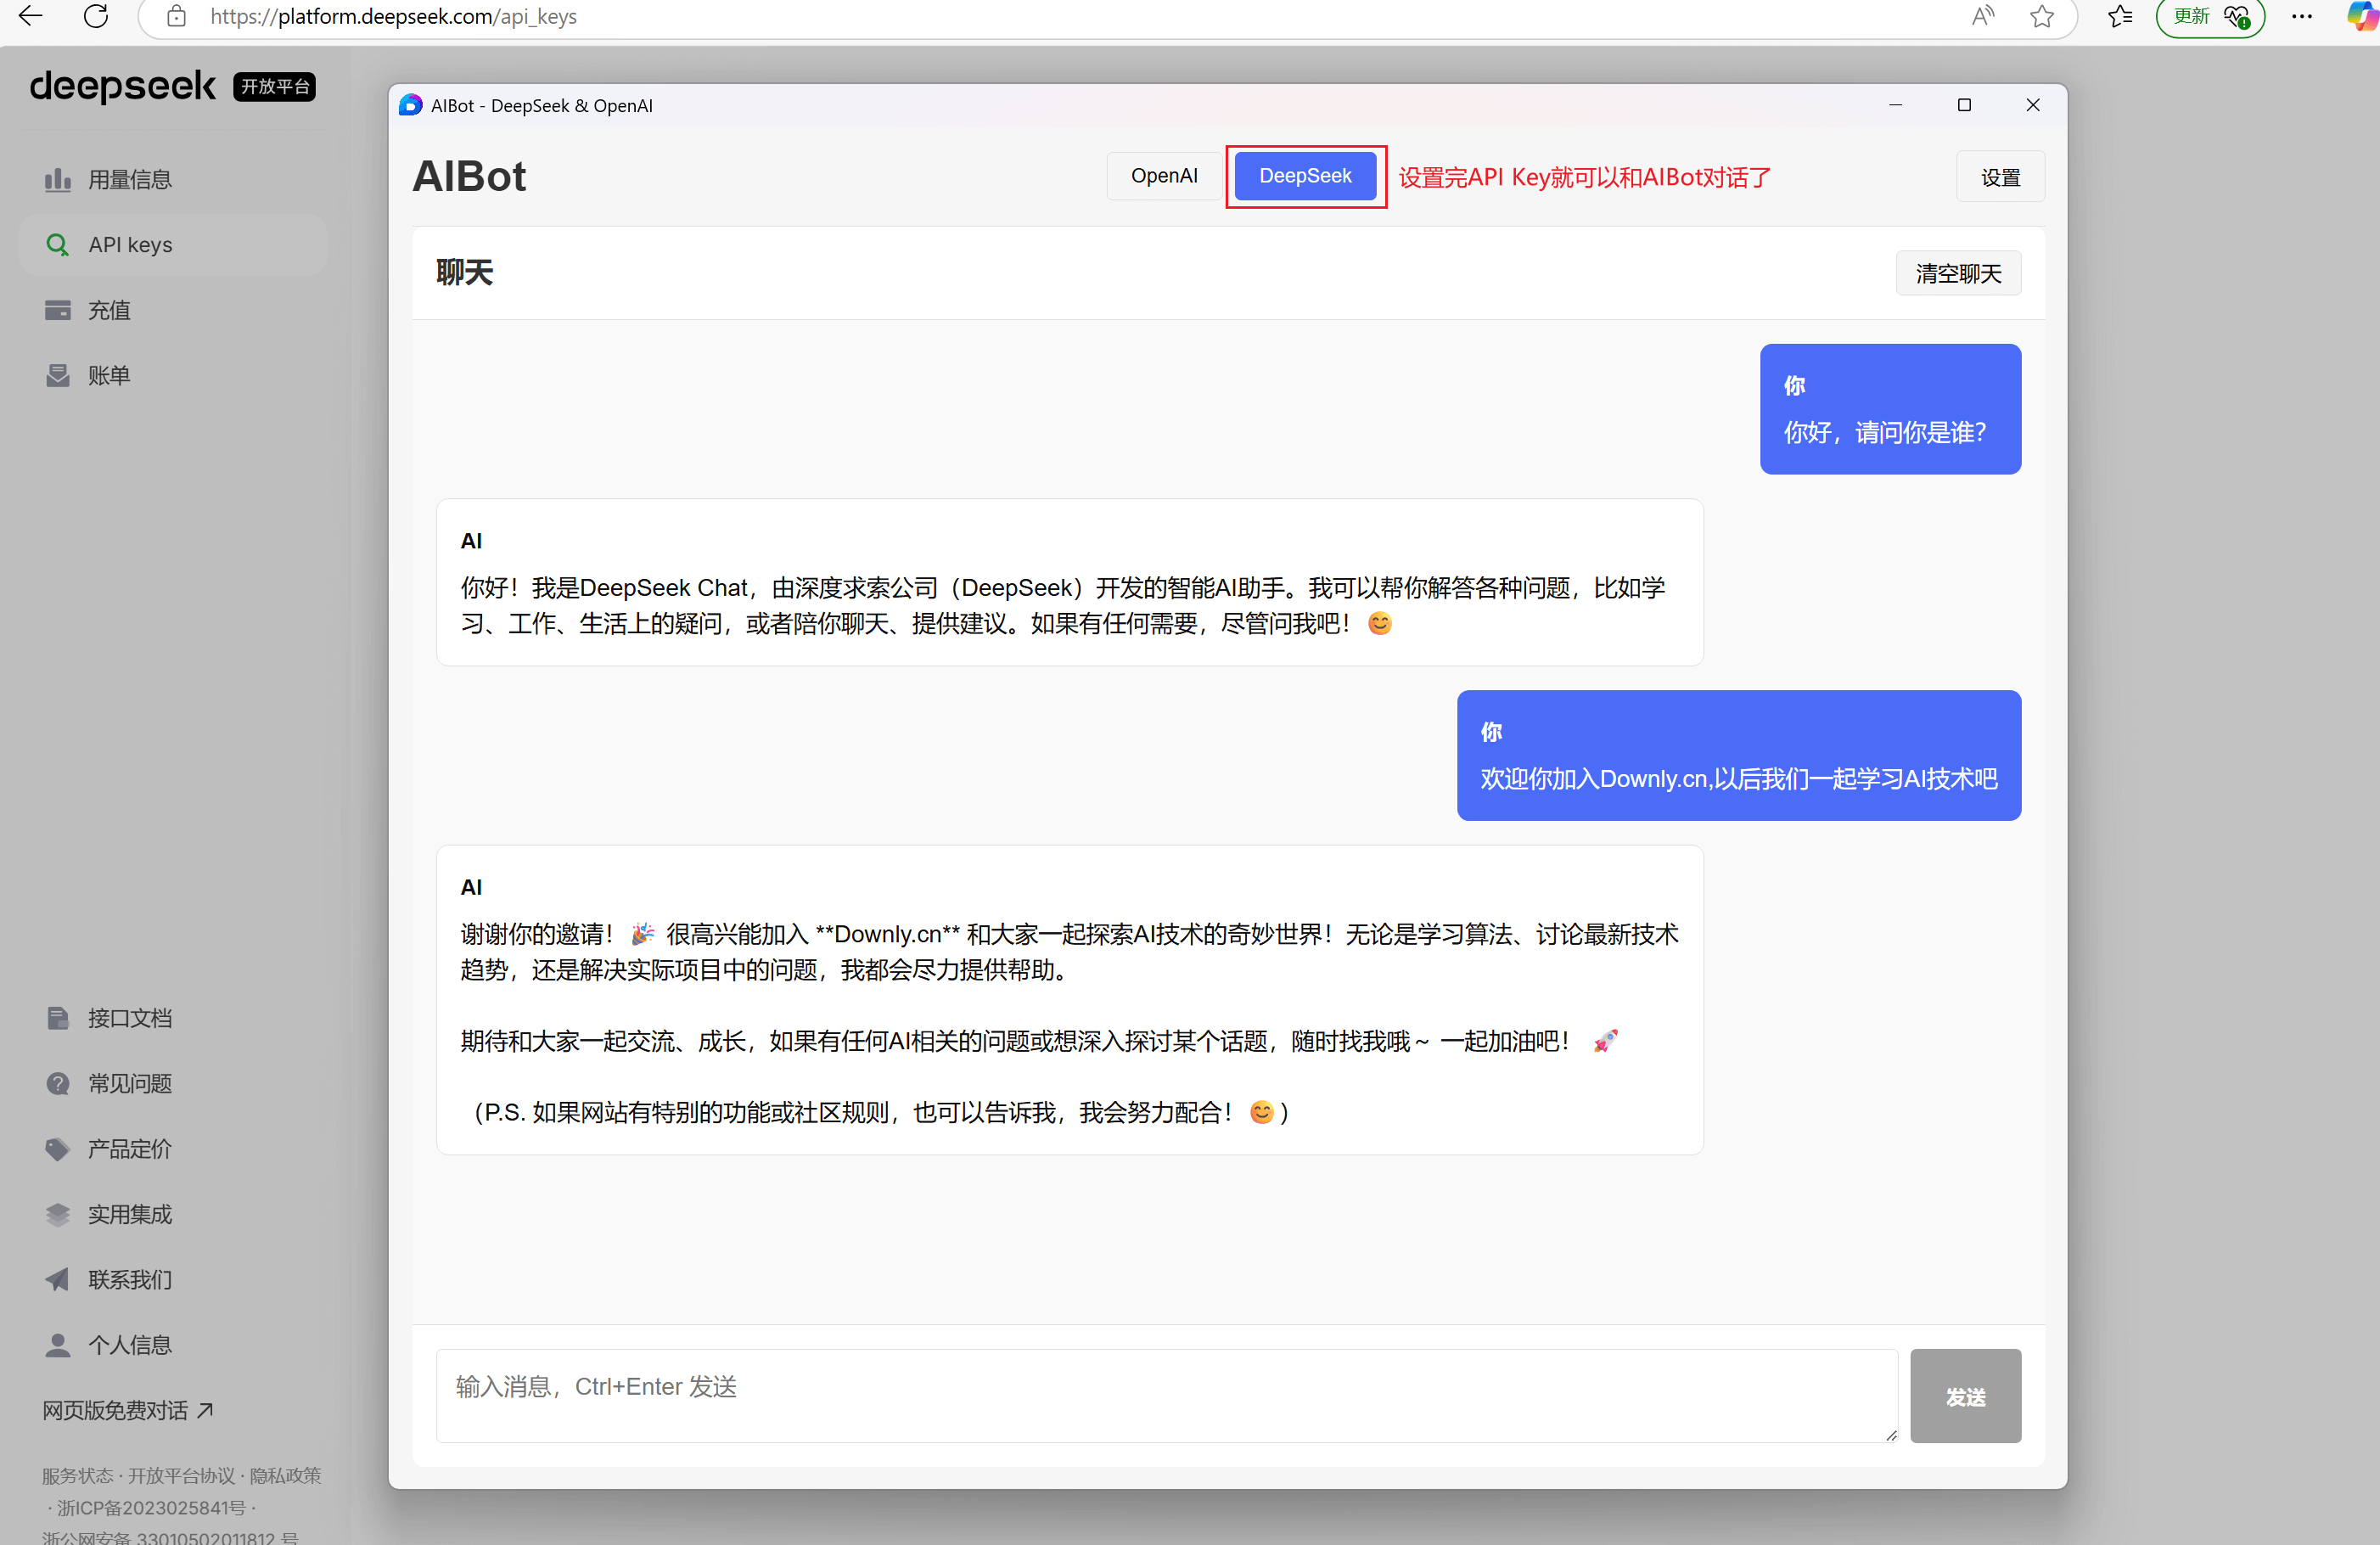
Task: Open 个人信息 in the sidebar
Action: pyautogui.click(x=173, y=1345)
